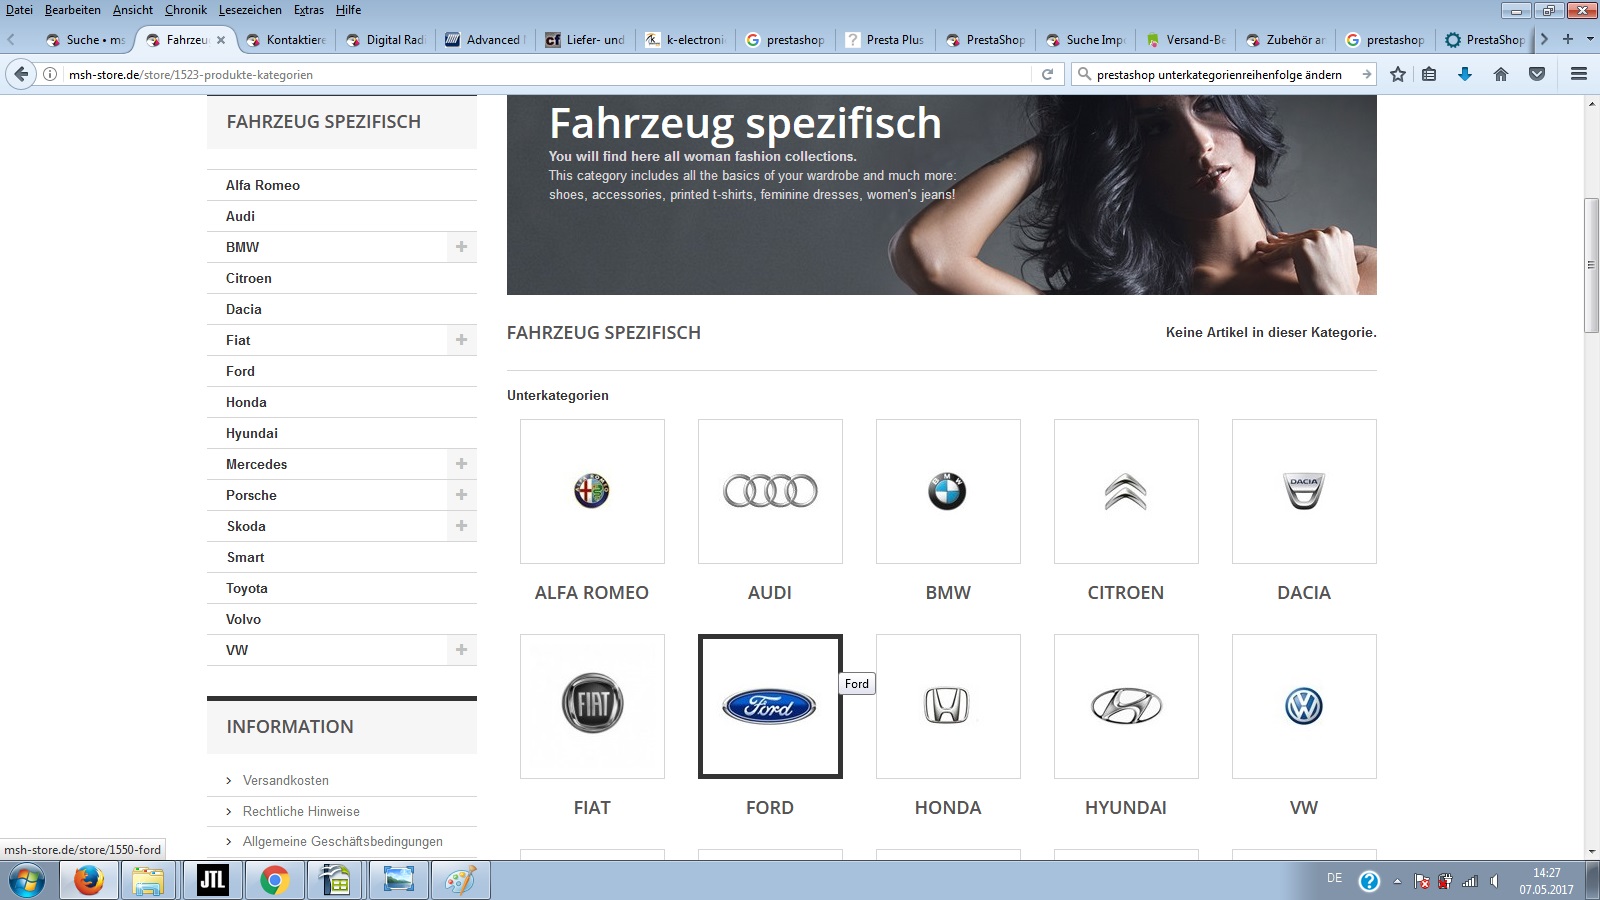Open the Volvo sidebar link
Viewport: 1600px width, 900px height.
pos(243,619)
